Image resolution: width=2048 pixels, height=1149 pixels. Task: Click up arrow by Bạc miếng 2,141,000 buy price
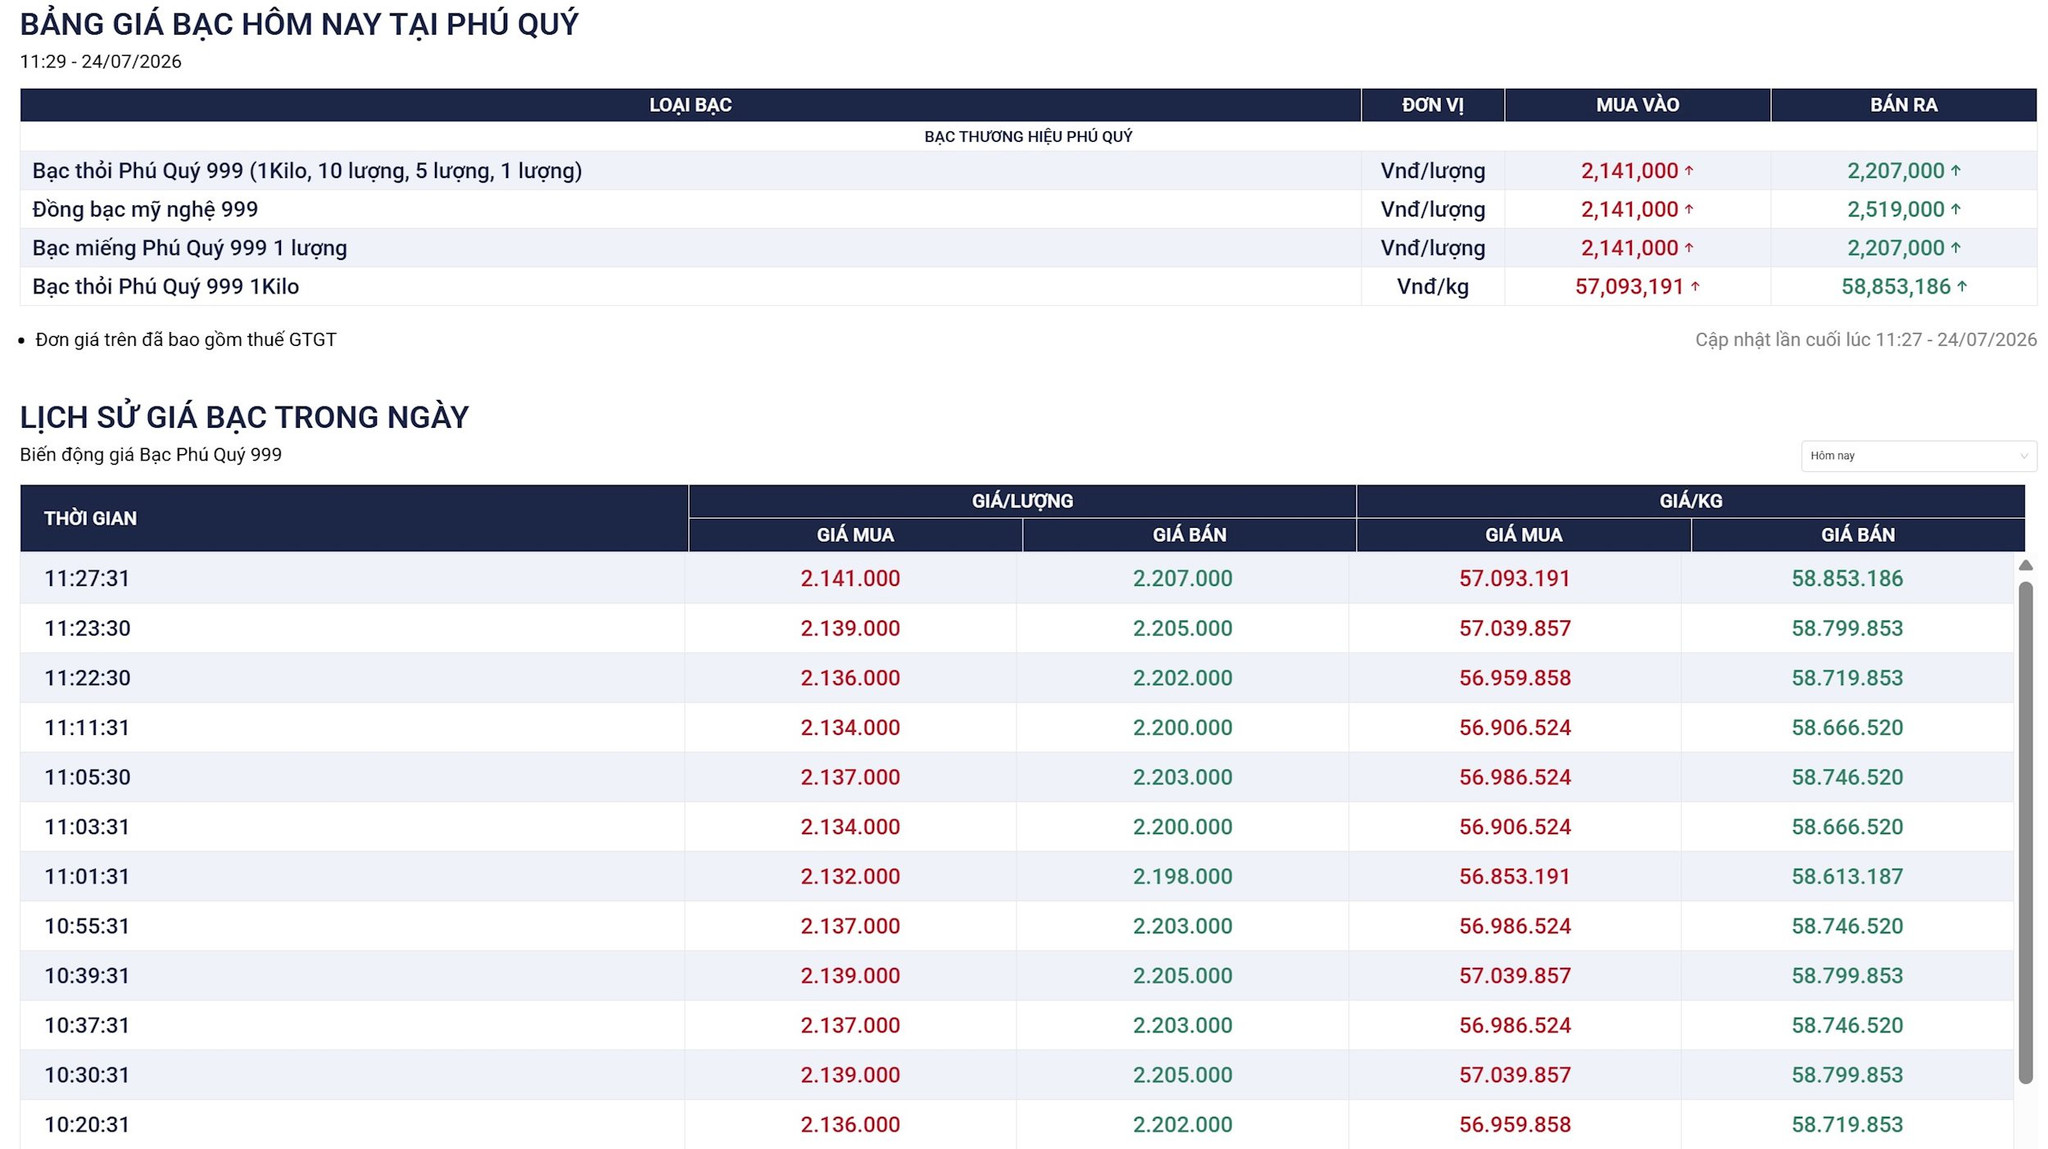tap(1689, 248)
